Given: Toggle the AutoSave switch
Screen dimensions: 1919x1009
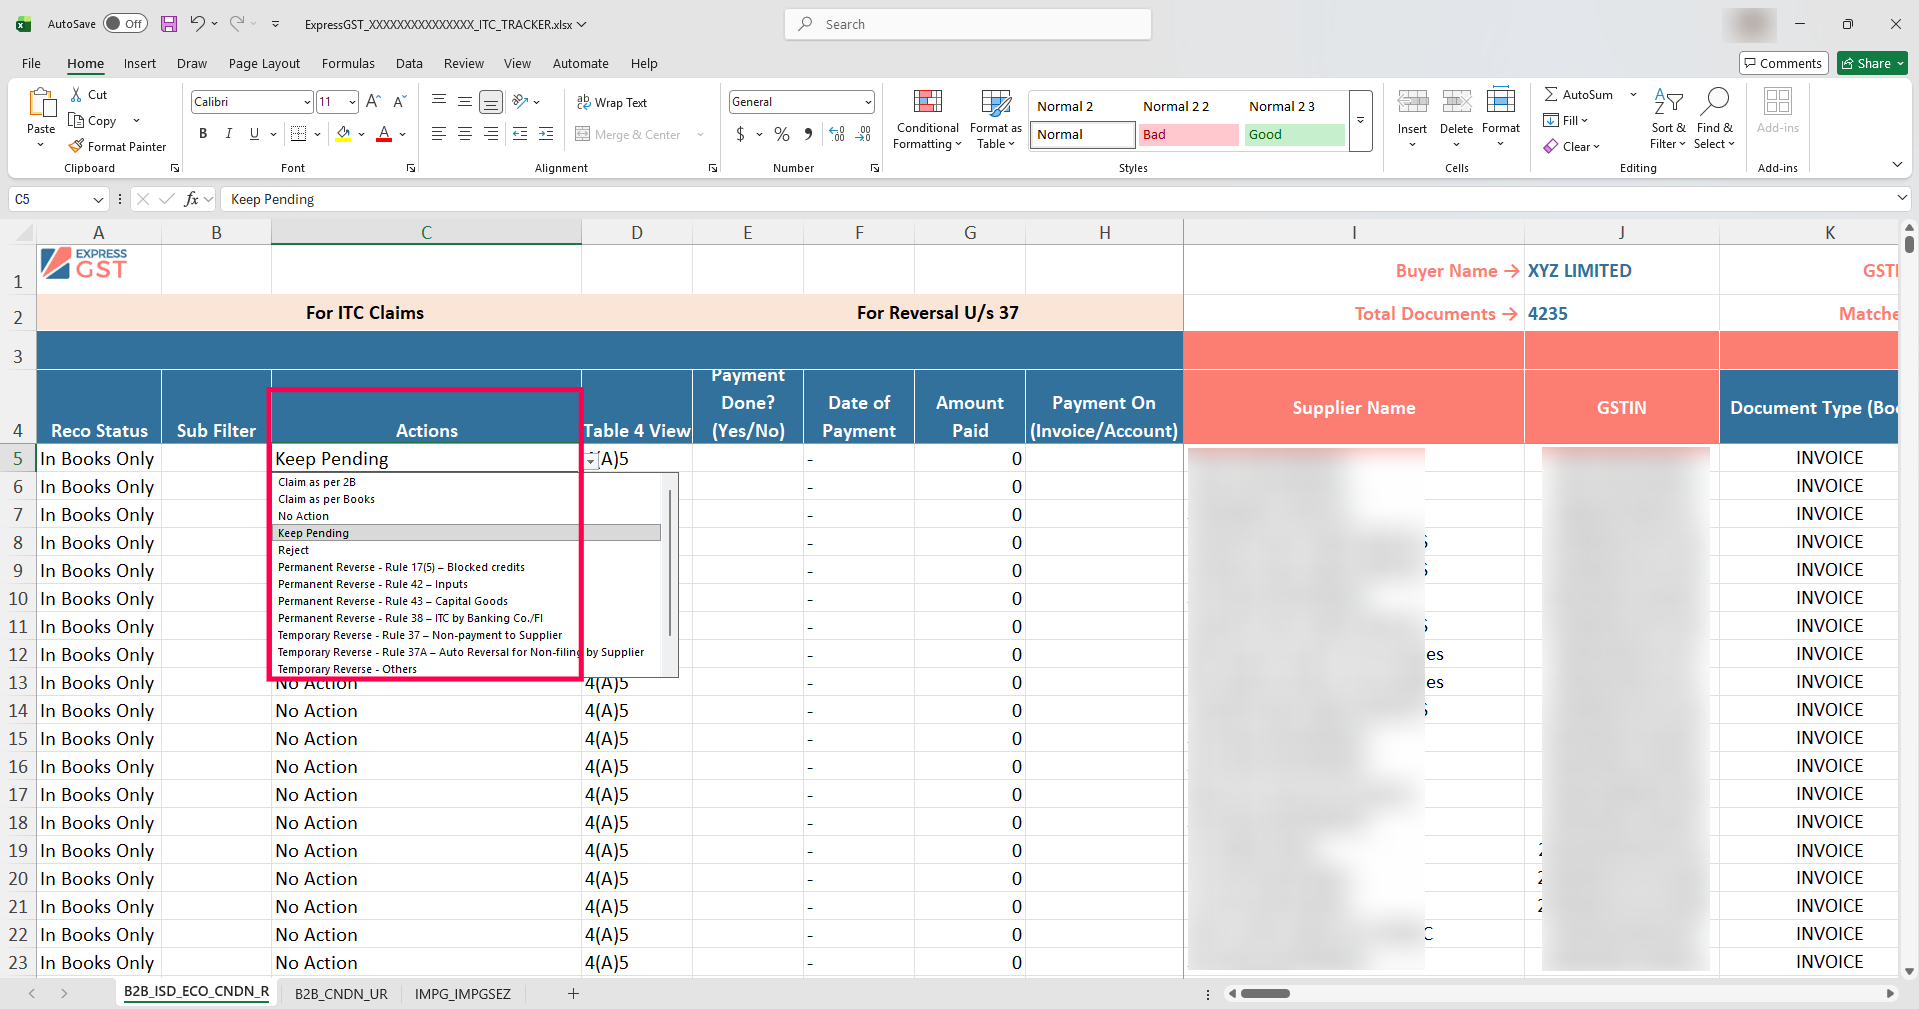Looking at the screenshot, I should [125, 24].
